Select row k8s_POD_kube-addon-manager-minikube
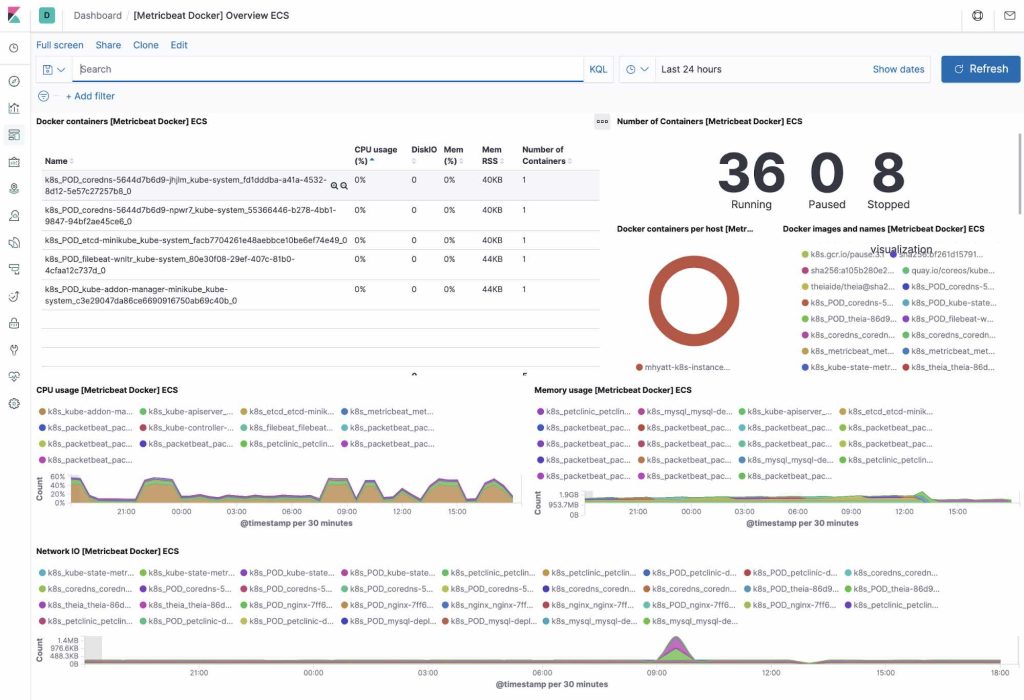The width and height of the screenshot is (1024, 700). 321,295
